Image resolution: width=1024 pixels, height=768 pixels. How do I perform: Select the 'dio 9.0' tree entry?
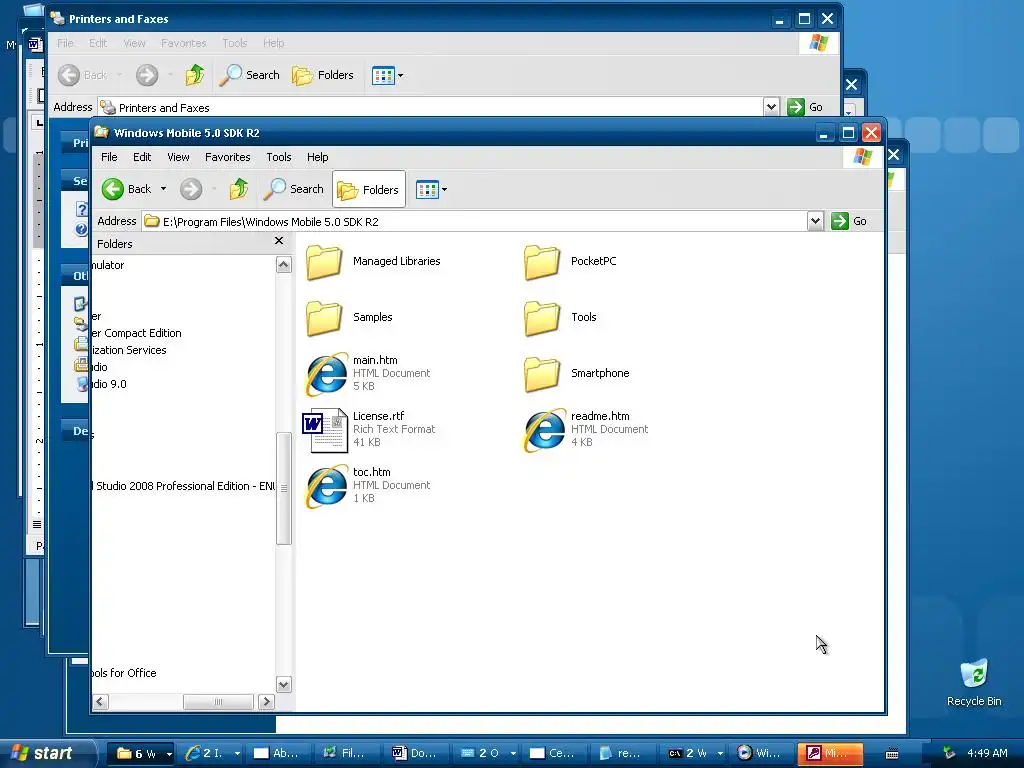pos(109,384)
